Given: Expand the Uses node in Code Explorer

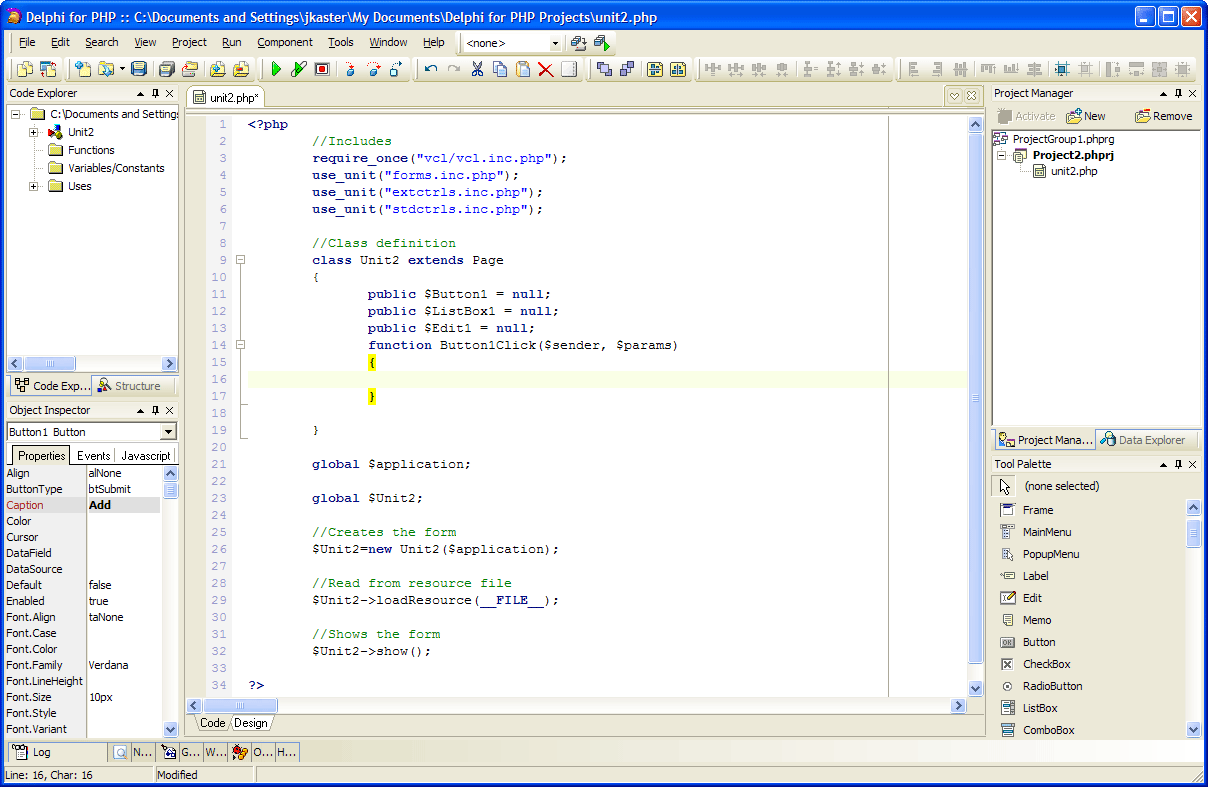Looking at the screenshot, I should (33, 186).
